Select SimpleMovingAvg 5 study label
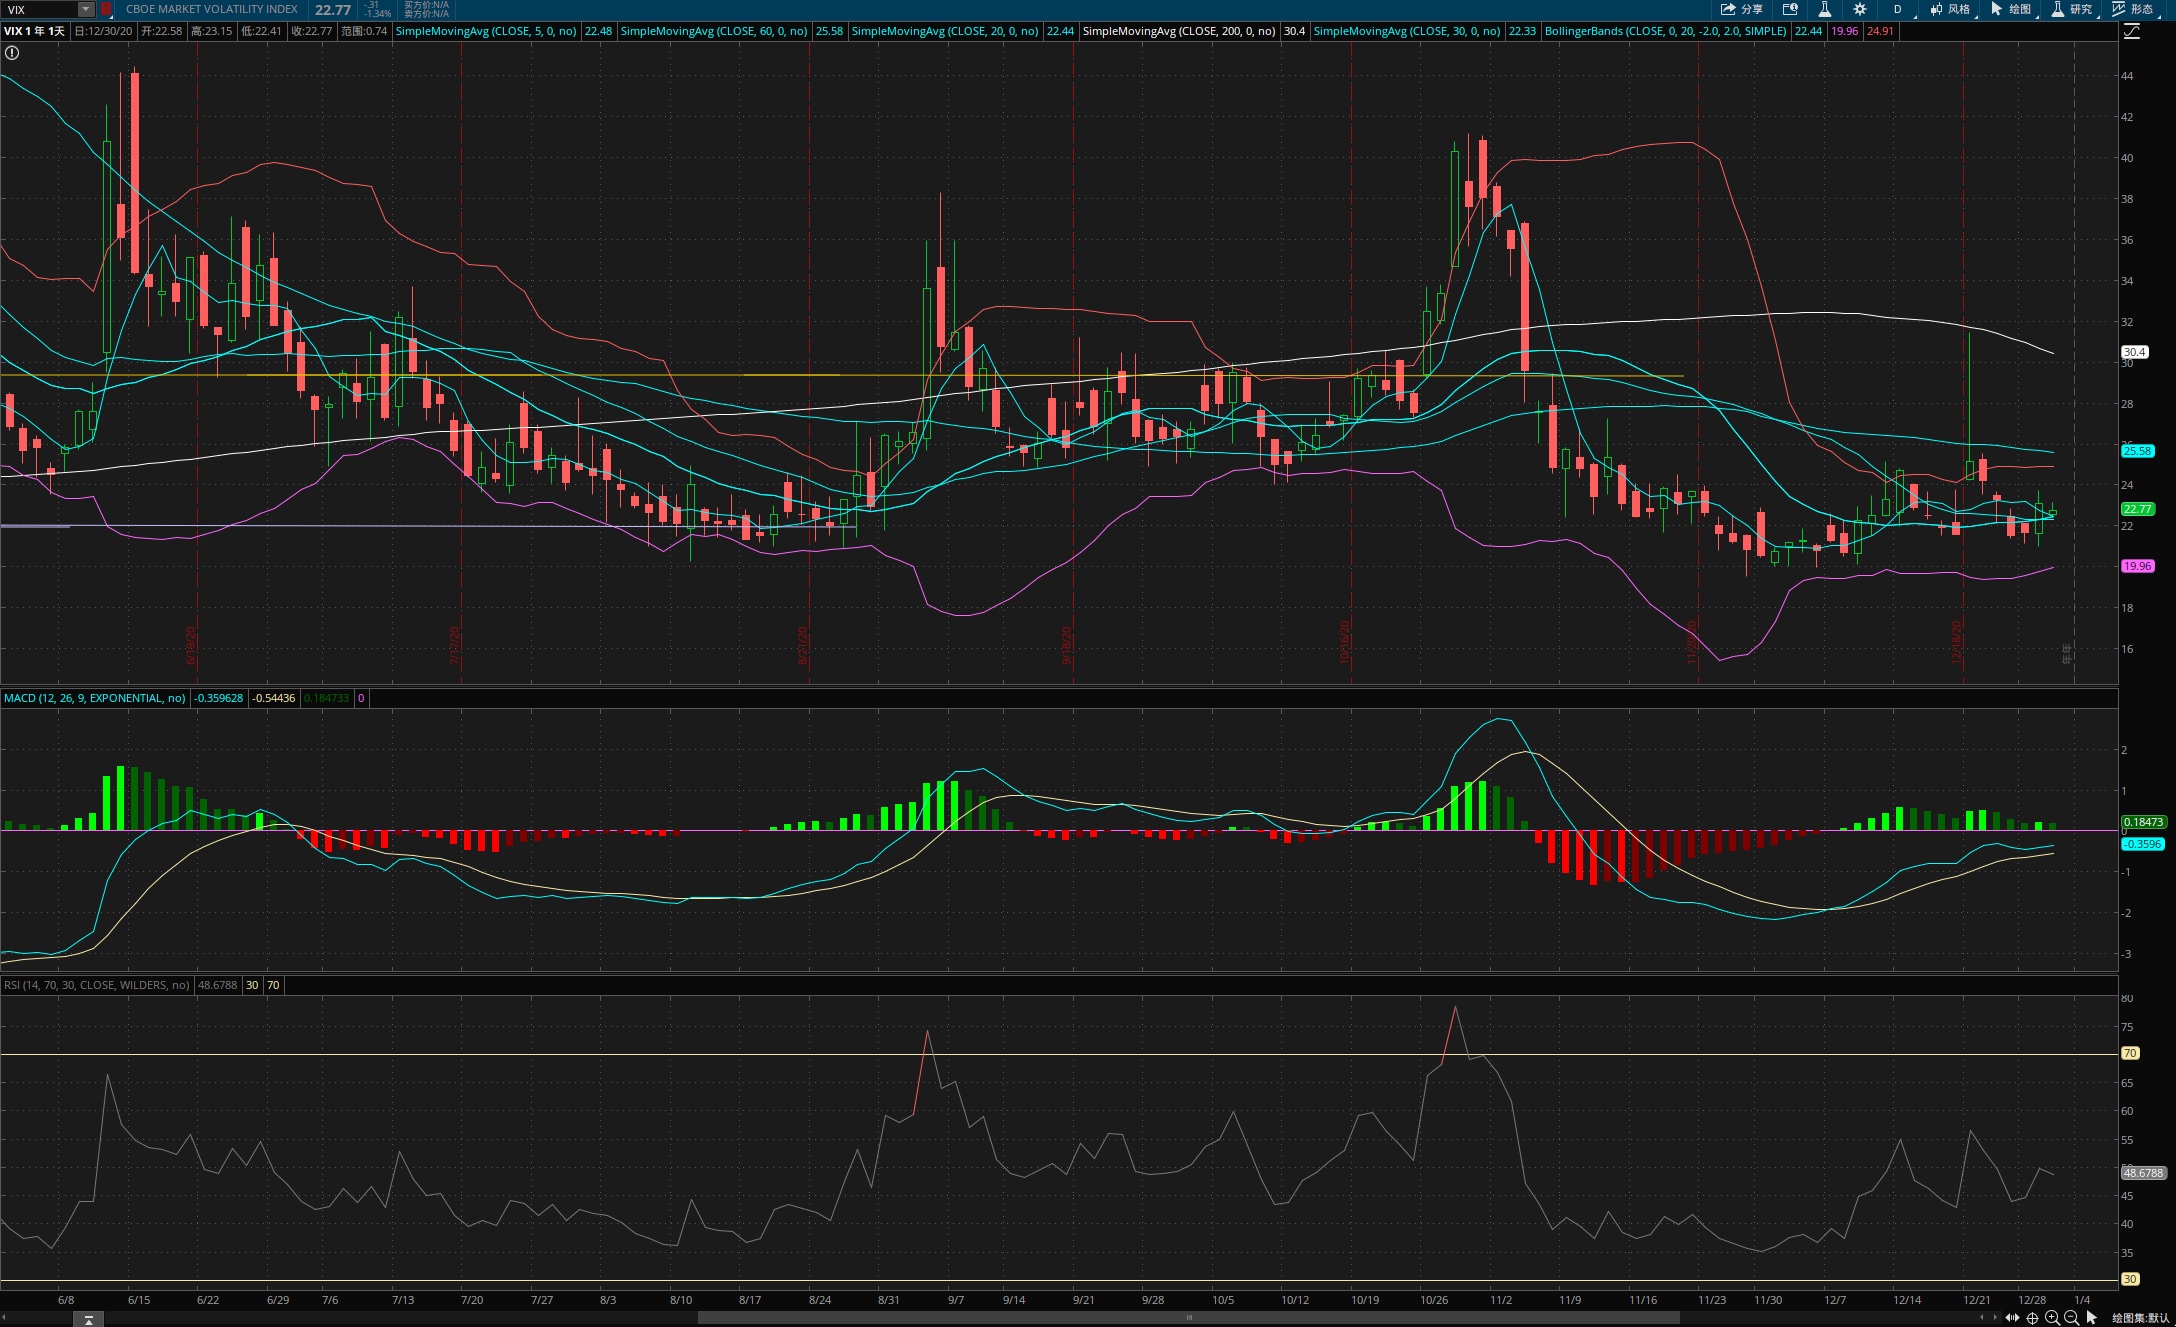The height and width of the screenshot is (1327, 2176). (486, 31)
